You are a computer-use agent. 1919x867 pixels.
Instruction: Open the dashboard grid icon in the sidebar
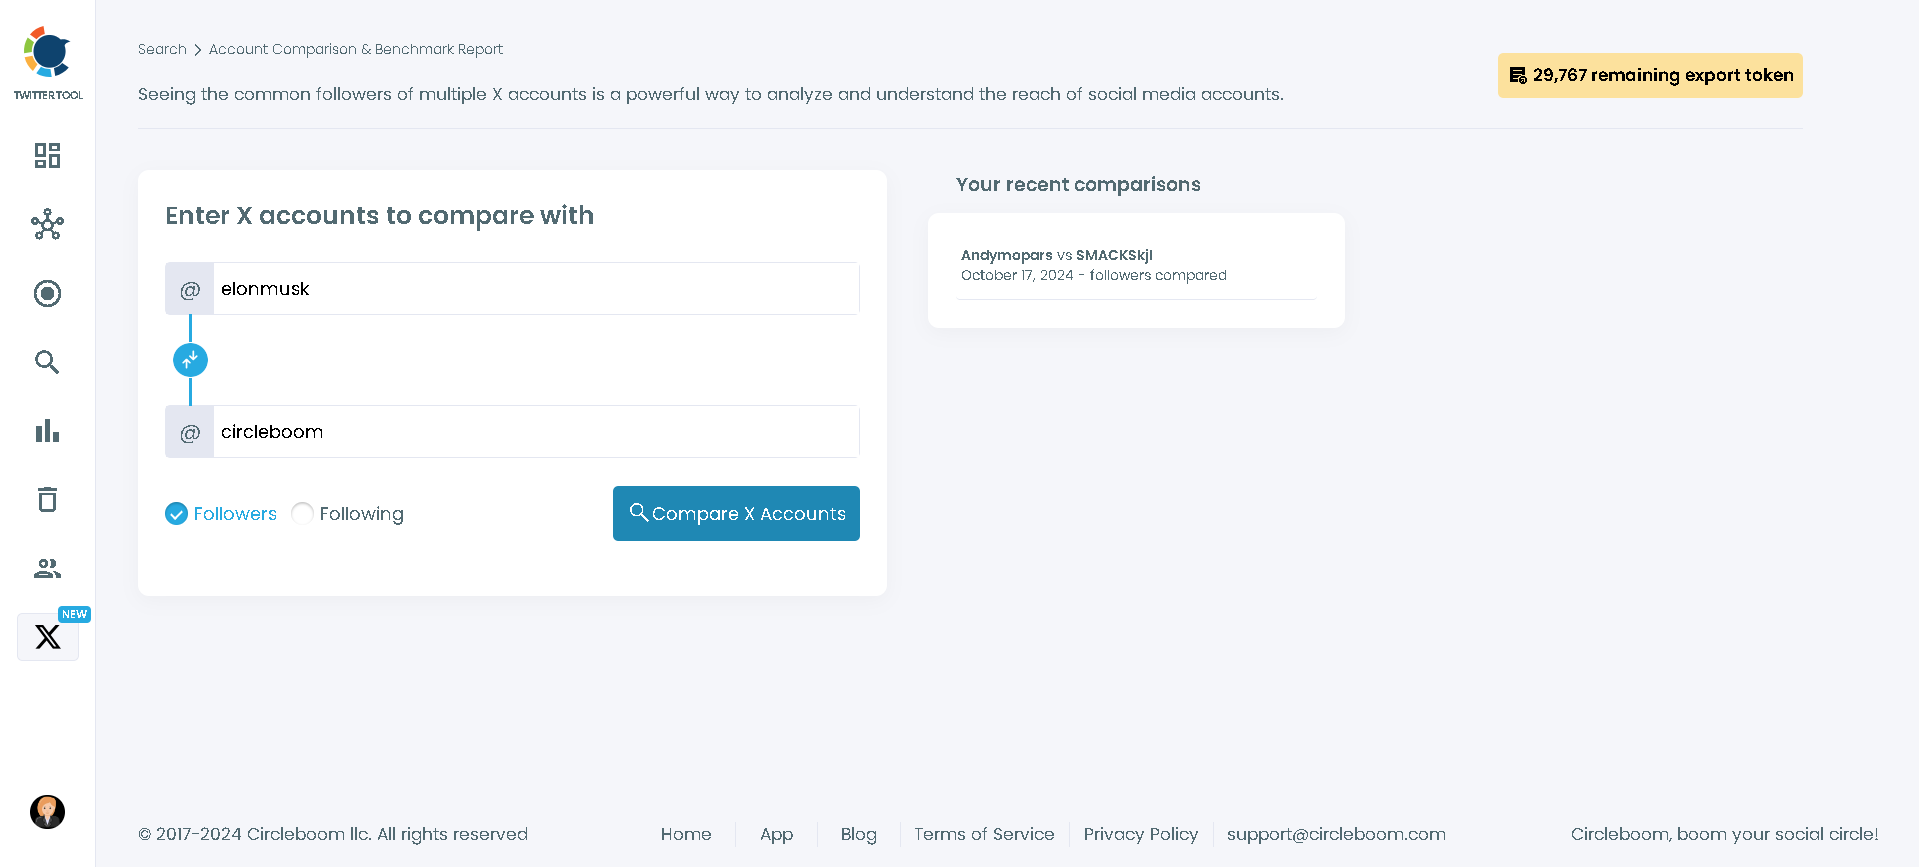click(46, 156)
